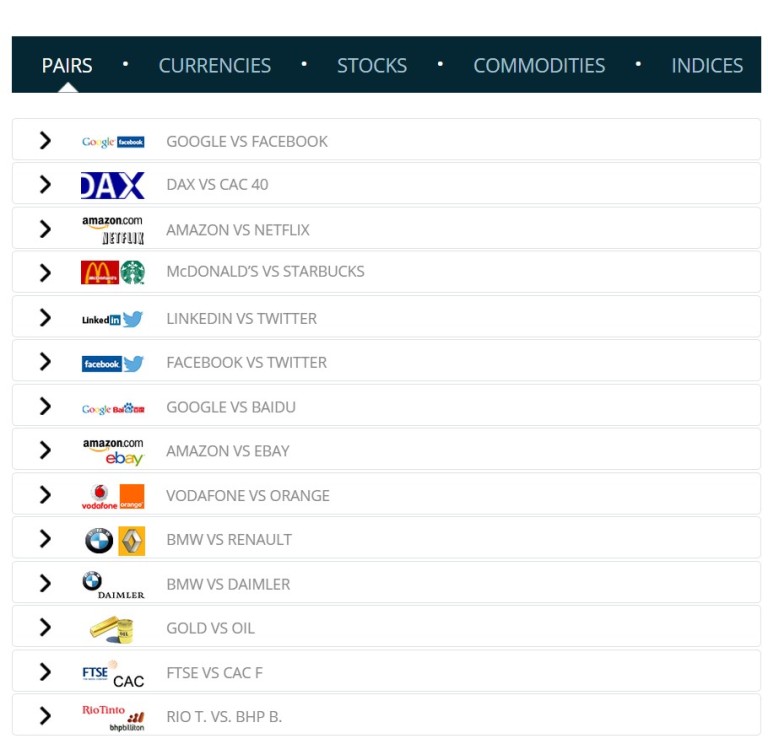The image size is (768, 744).
Task: Click the Amazon eBay logo icon
Action: (x=113, y=451)
